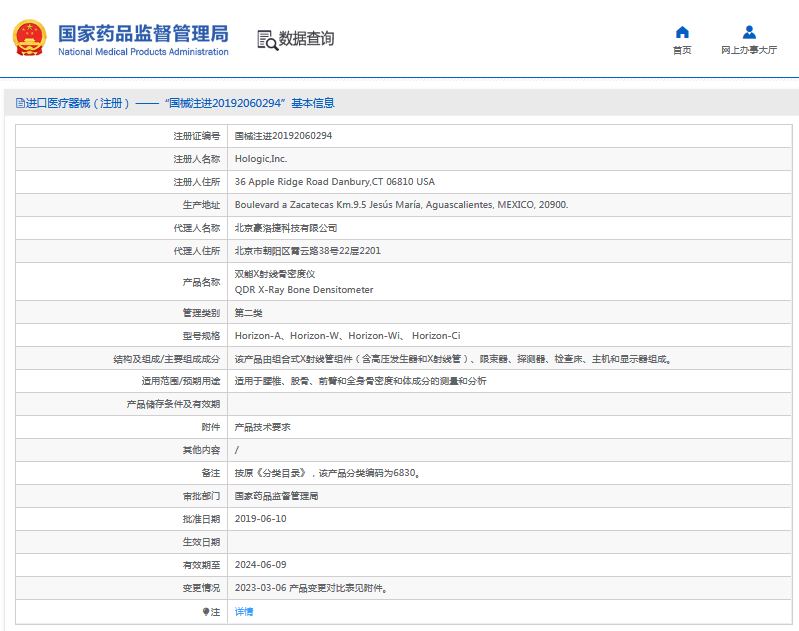This screenshot has width=799, height=631.
Task: Click registration number 国械注进20192060294 cell
Action: tap(283, 136)
